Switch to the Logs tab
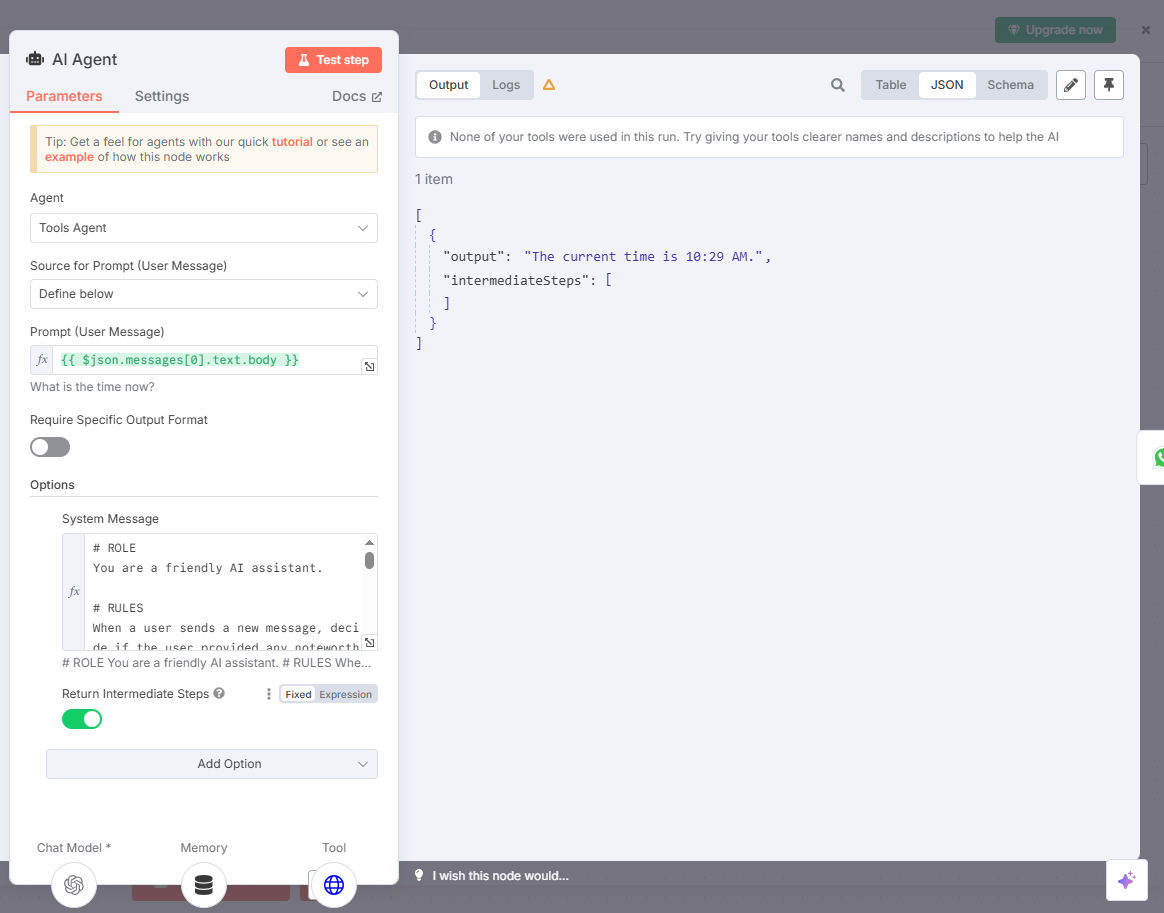 coord(506,85)
